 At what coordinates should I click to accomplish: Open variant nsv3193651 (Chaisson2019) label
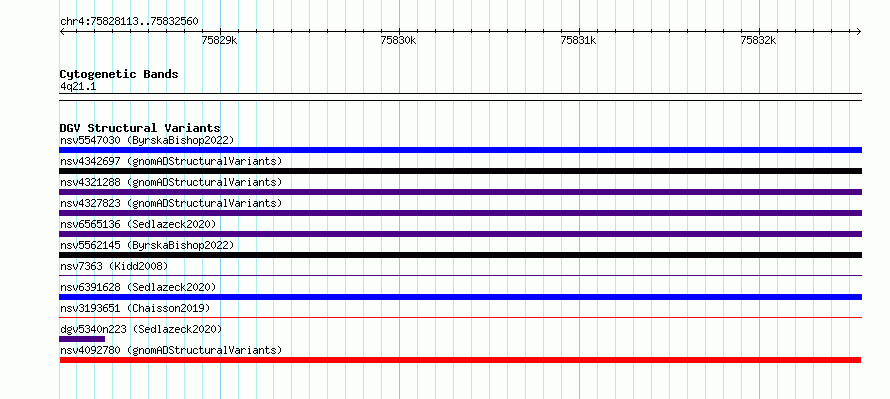pyautogui.click(x=135, y=308)
